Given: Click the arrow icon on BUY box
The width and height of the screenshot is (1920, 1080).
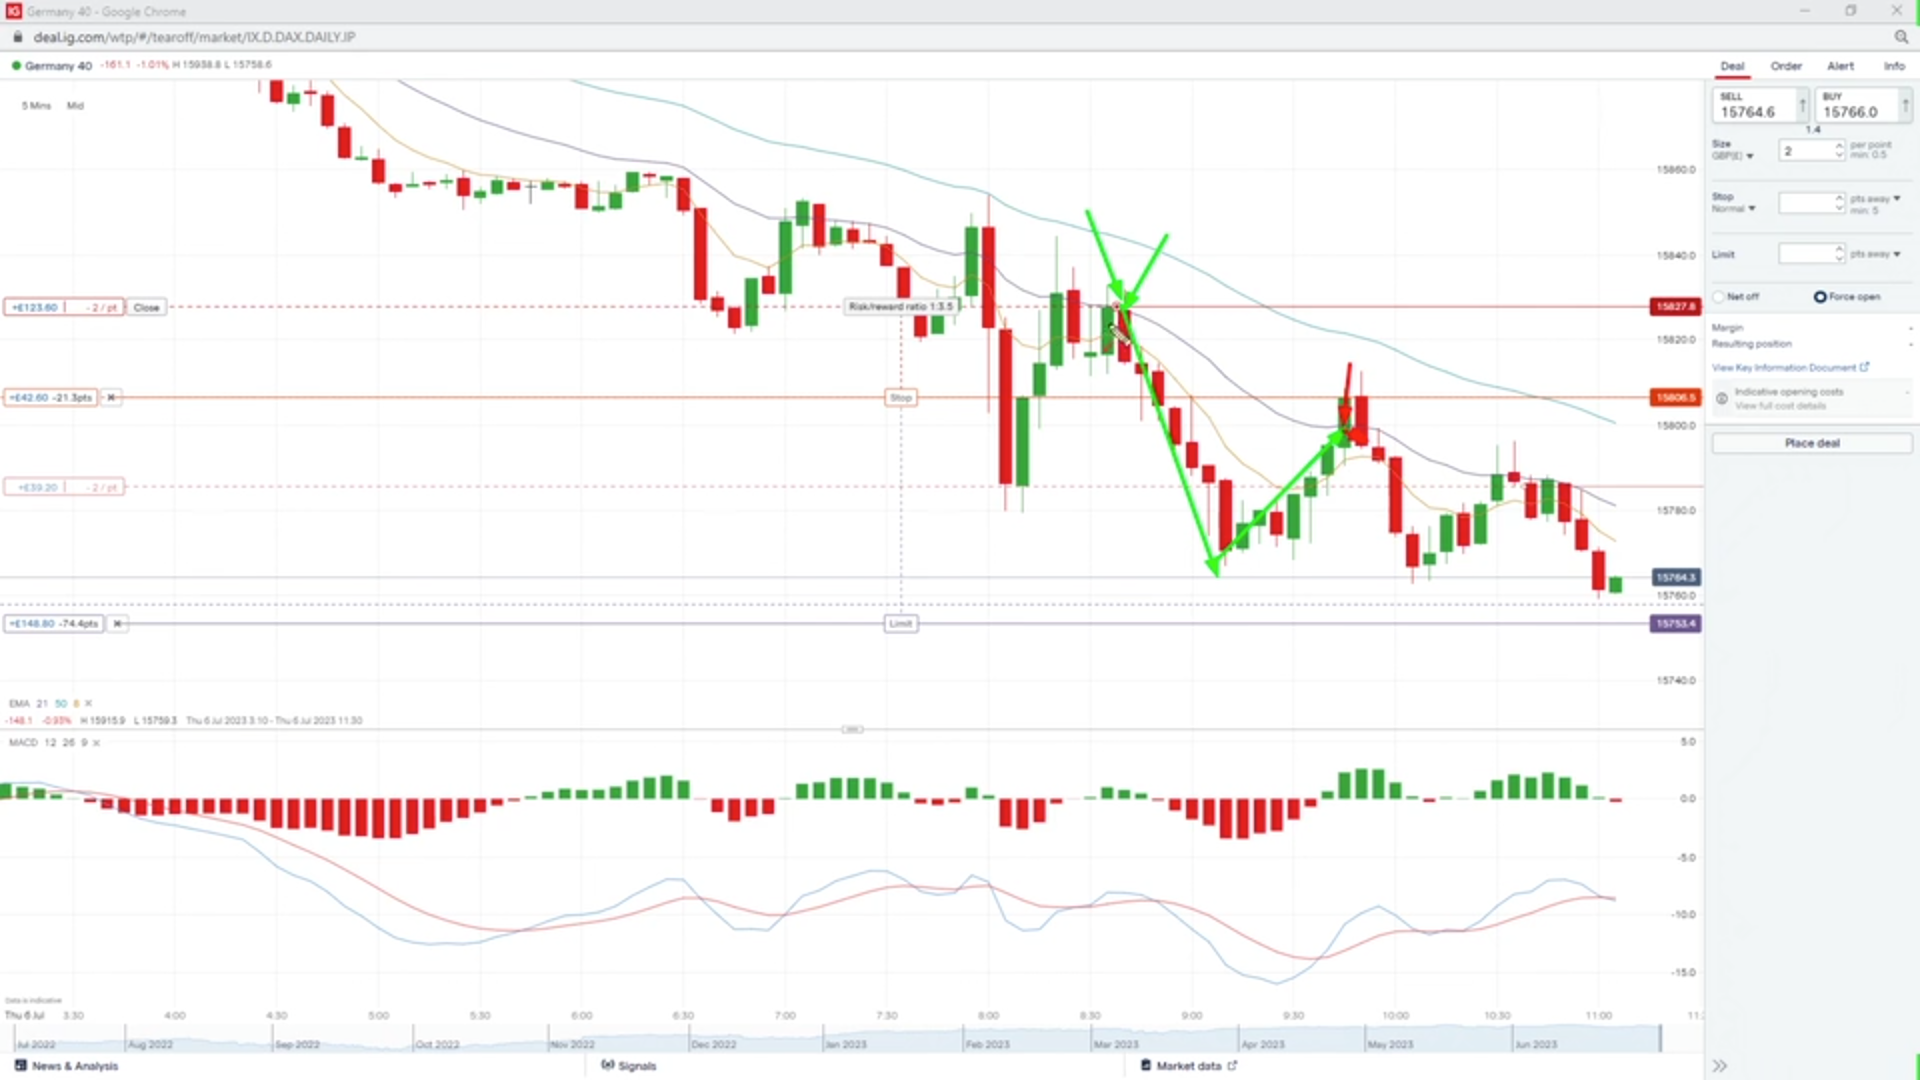Looking at the screenshot, I should pyautogui.click(x=1906, y=105).
